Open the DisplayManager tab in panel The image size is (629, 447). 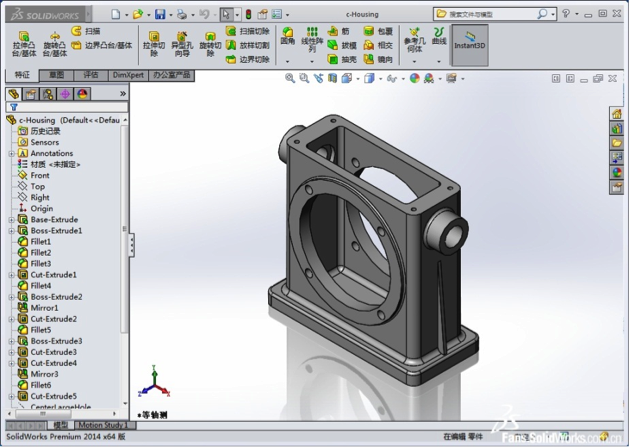tap(82, 94)
